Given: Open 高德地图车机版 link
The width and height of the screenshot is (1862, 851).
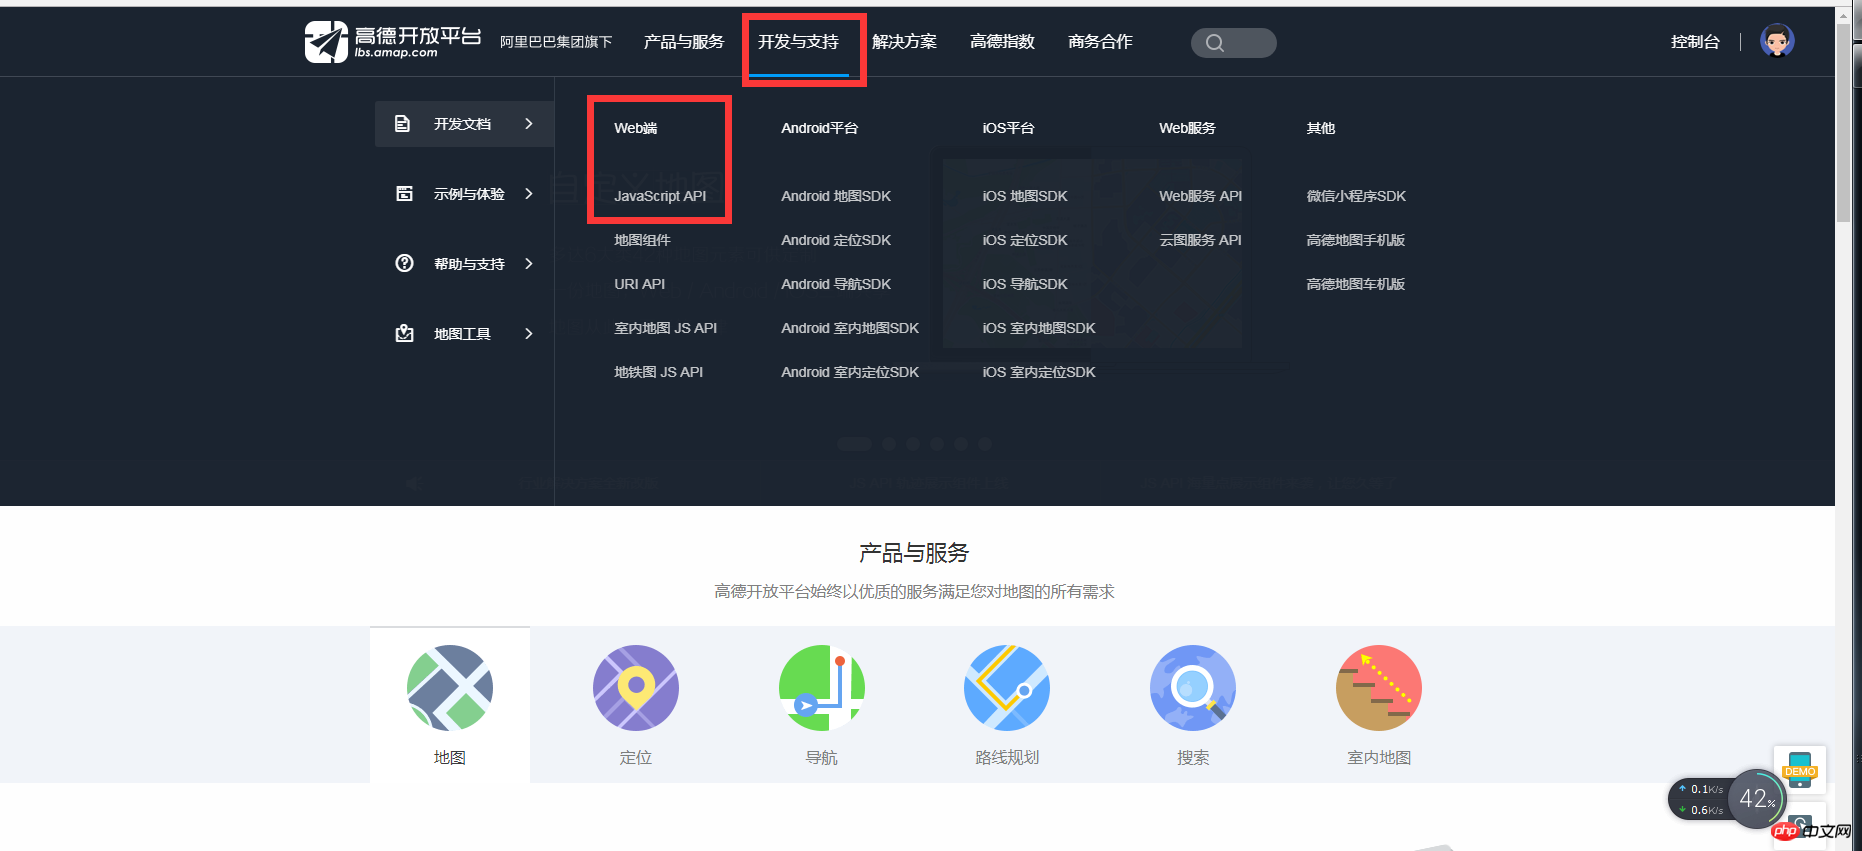Looking at the screenshot, I should click(1356, 284).
